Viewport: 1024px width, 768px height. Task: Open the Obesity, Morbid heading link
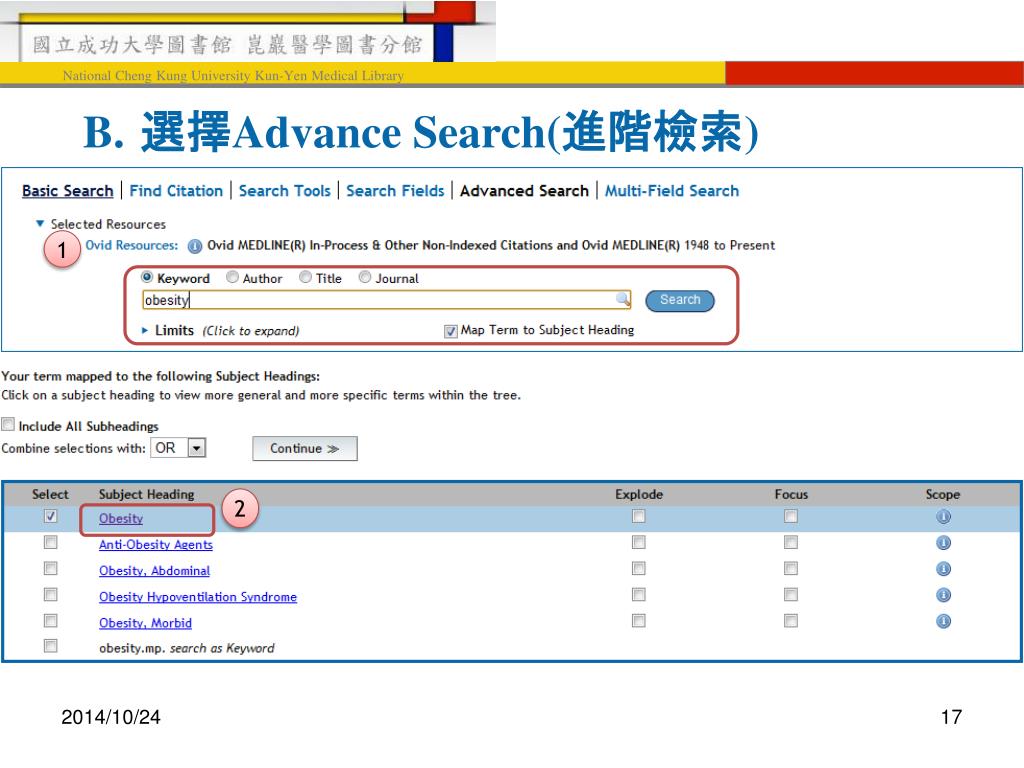(146, 623)
